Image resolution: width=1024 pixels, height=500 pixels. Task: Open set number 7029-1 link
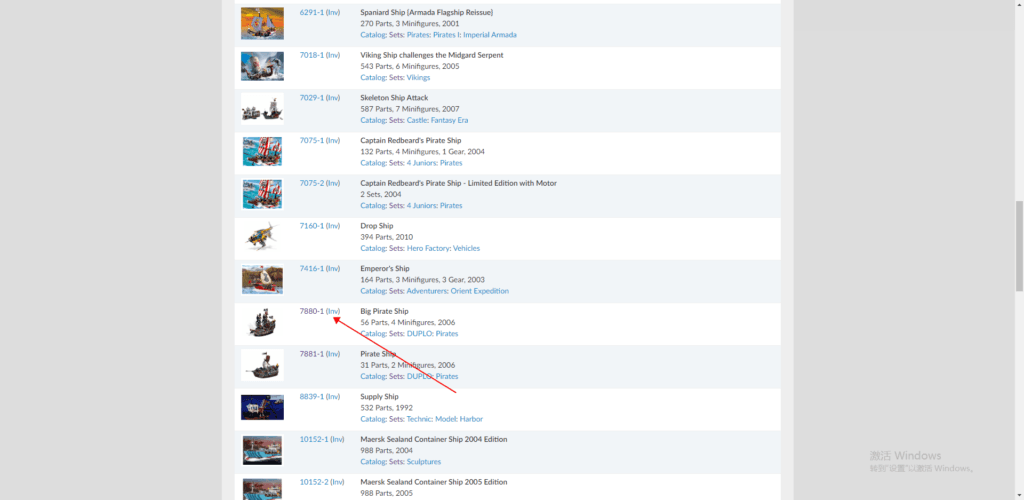(x=312, y=98)
